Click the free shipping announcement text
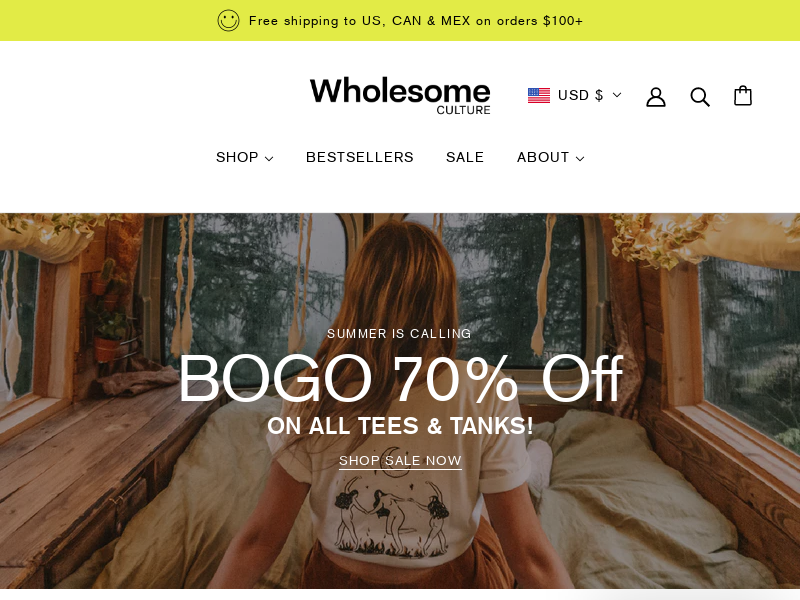The image size is (800, 600). pos(416,21)
